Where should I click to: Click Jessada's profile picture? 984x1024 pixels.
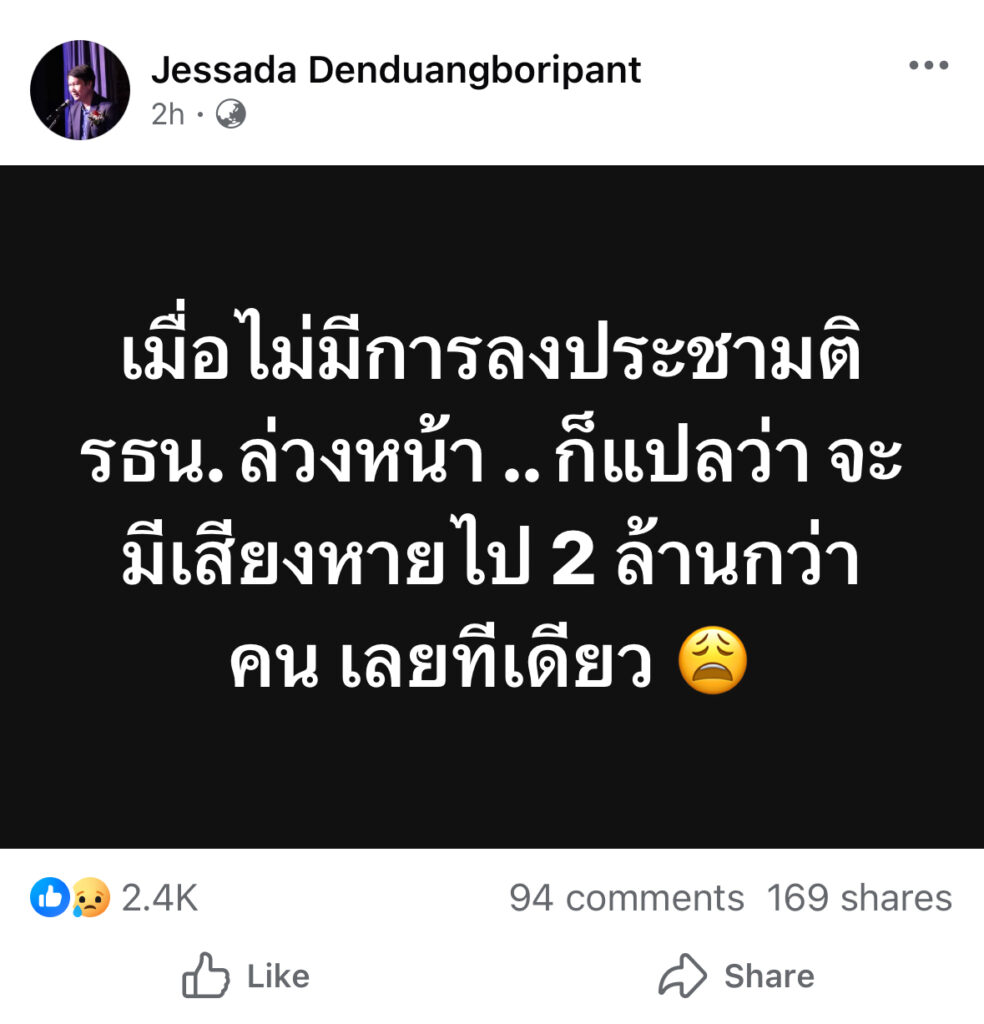(x=80, y=90)
